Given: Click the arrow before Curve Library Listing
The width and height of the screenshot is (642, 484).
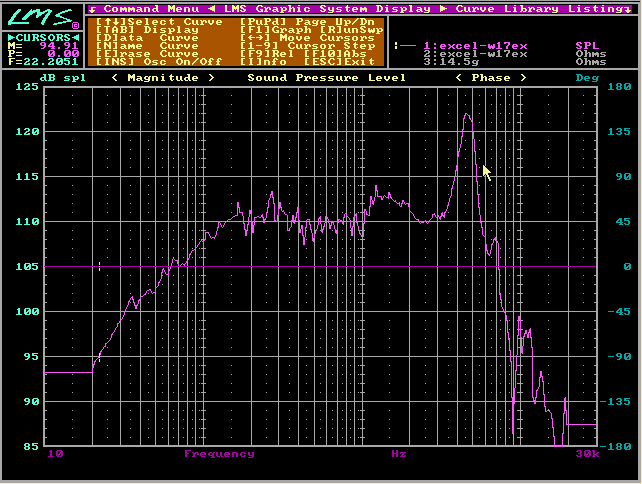Looking at the screenshot, I should (445, 9).
